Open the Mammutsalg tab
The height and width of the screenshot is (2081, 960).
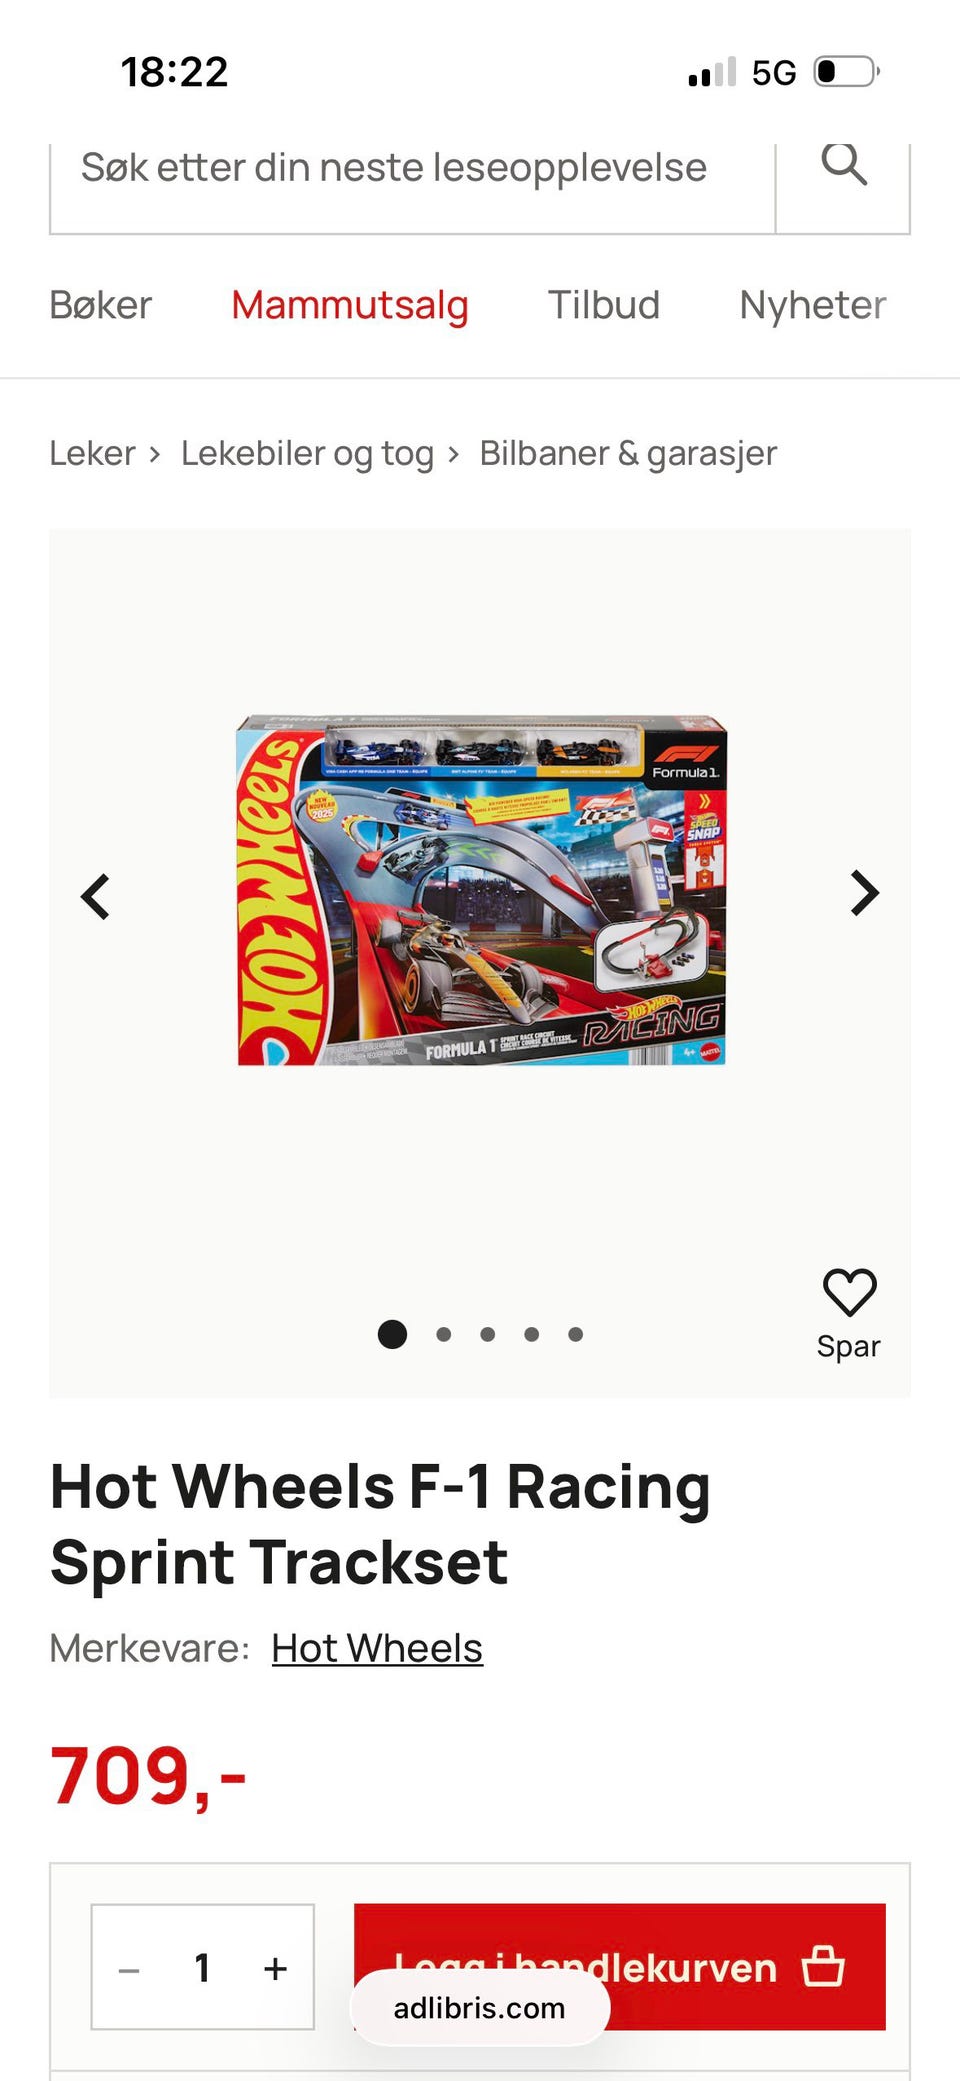[x=350, y=305]
